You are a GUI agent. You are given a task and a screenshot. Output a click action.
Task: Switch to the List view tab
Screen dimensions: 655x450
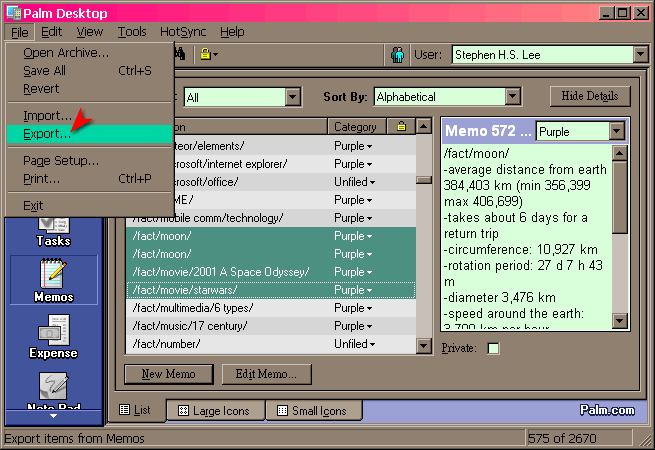click(135, 410)
